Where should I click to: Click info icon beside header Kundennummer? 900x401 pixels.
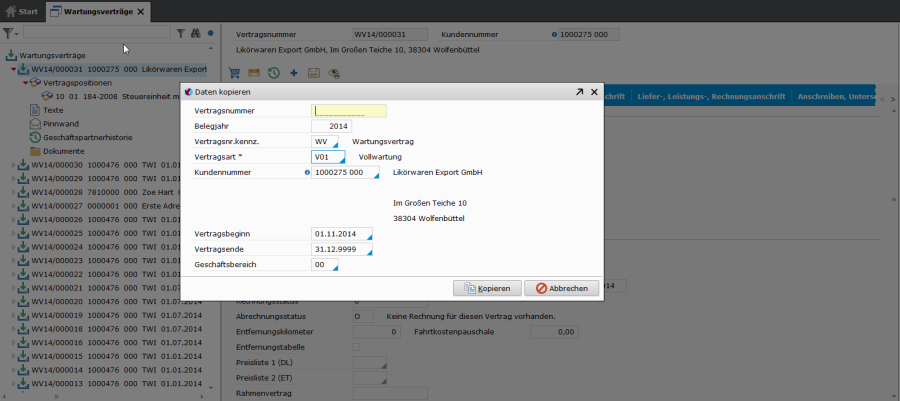click(554, 35)
